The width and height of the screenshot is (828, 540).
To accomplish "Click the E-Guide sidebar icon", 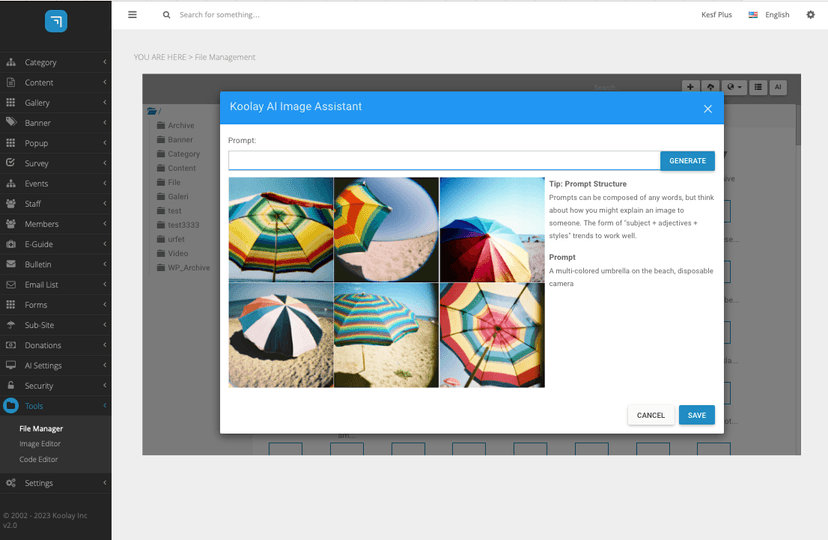I will tap(11, 244).
